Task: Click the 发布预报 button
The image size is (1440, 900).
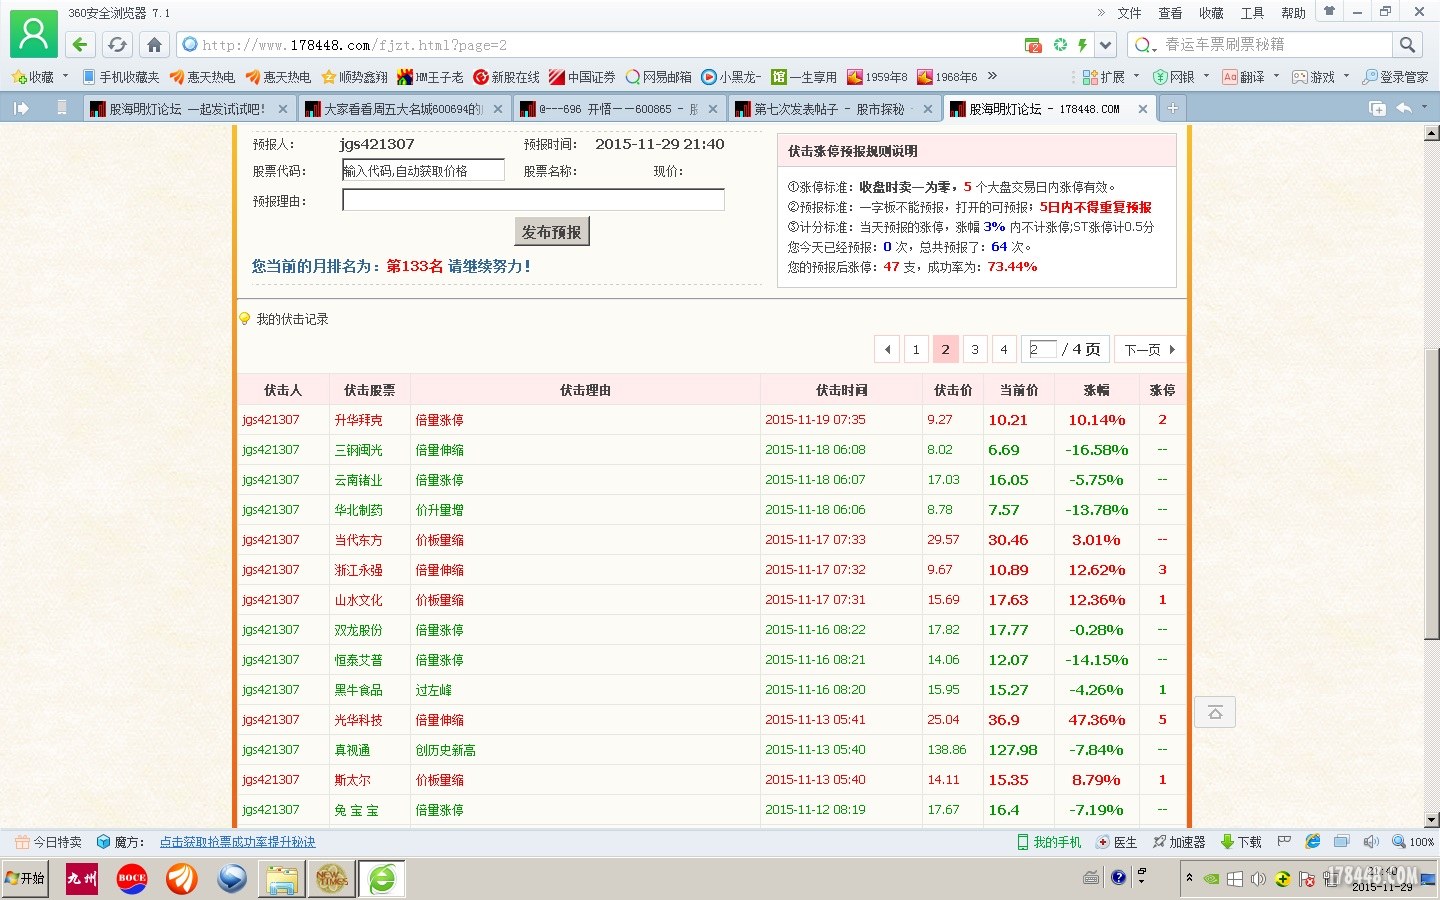Action: (x=552, y=231)
